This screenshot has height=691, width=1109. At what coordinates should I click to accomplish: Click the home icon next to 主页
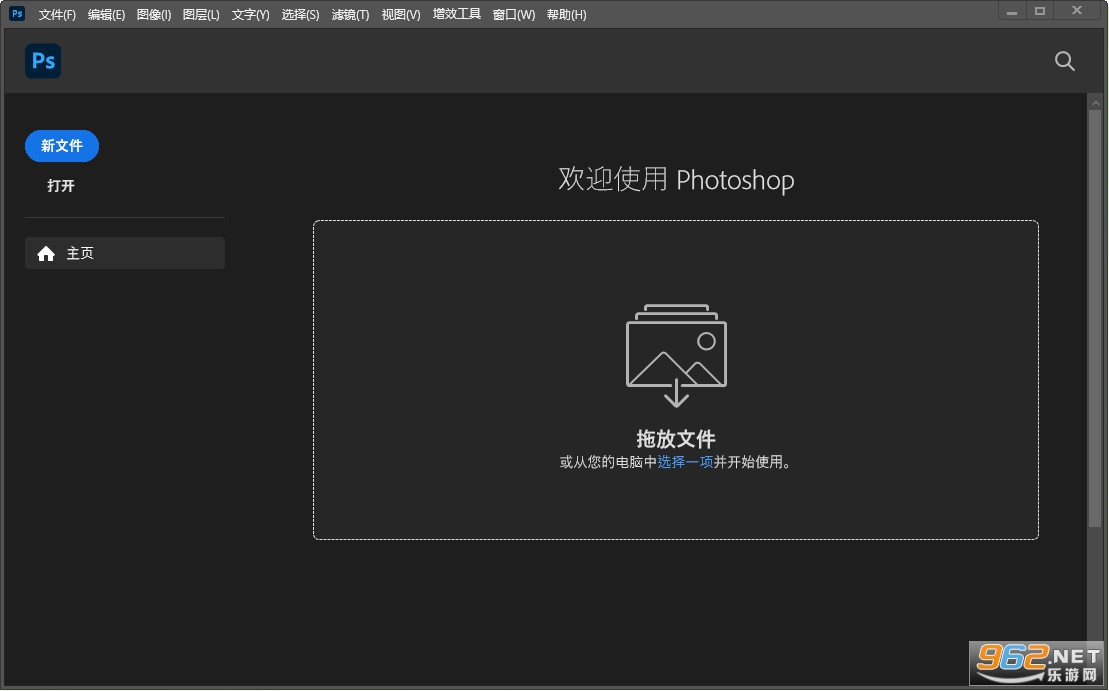pyautogui.click(x=46, y=254)
